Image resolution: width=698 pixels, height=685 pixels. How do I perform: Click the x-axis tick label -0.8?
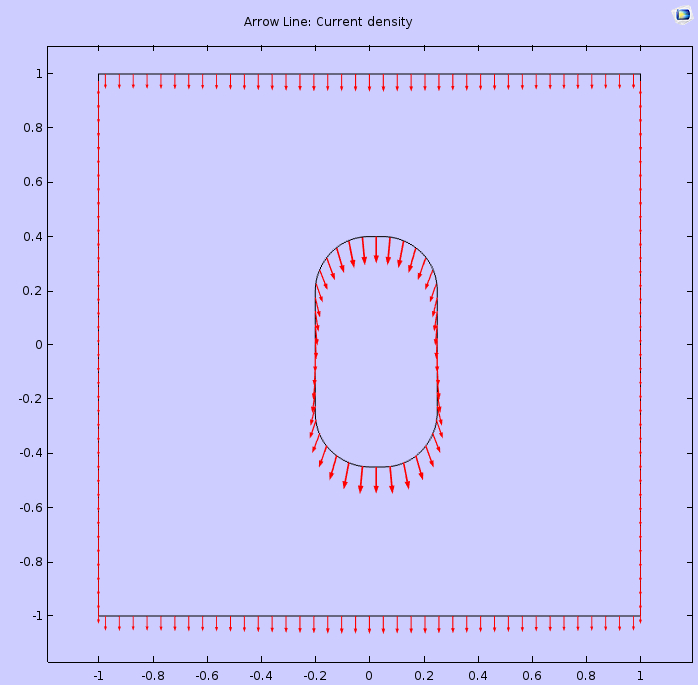pos(153,675)
